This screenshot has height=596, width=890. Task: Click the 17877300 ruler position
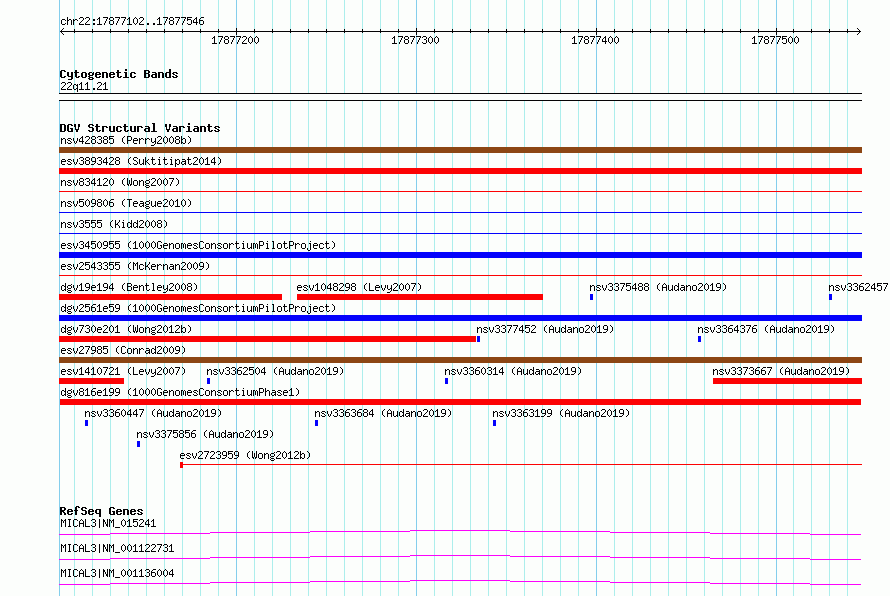(415, 40)
